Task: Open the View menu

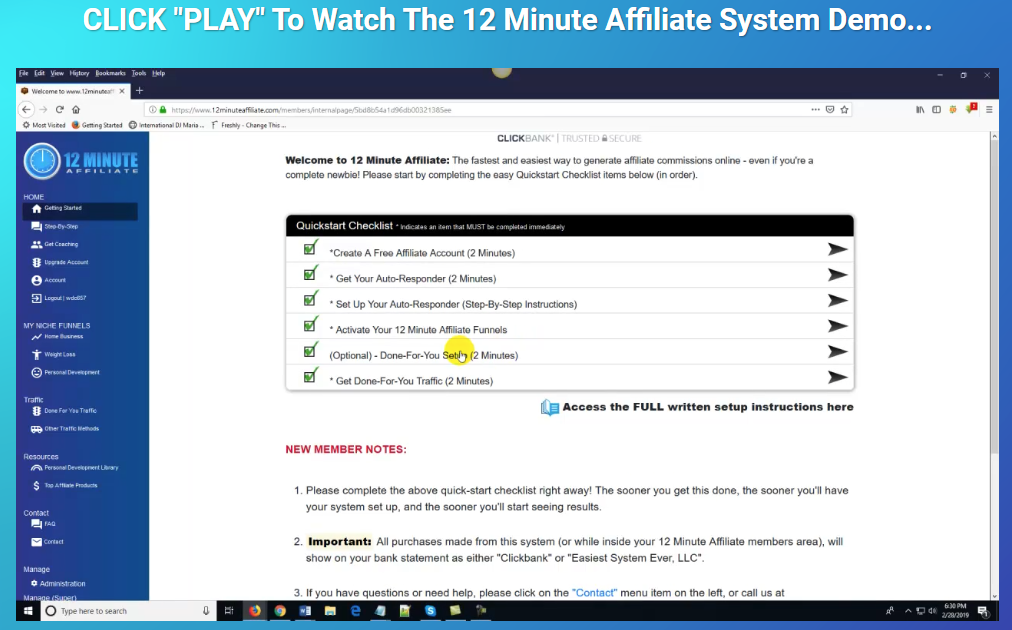Action: (57, 73)
